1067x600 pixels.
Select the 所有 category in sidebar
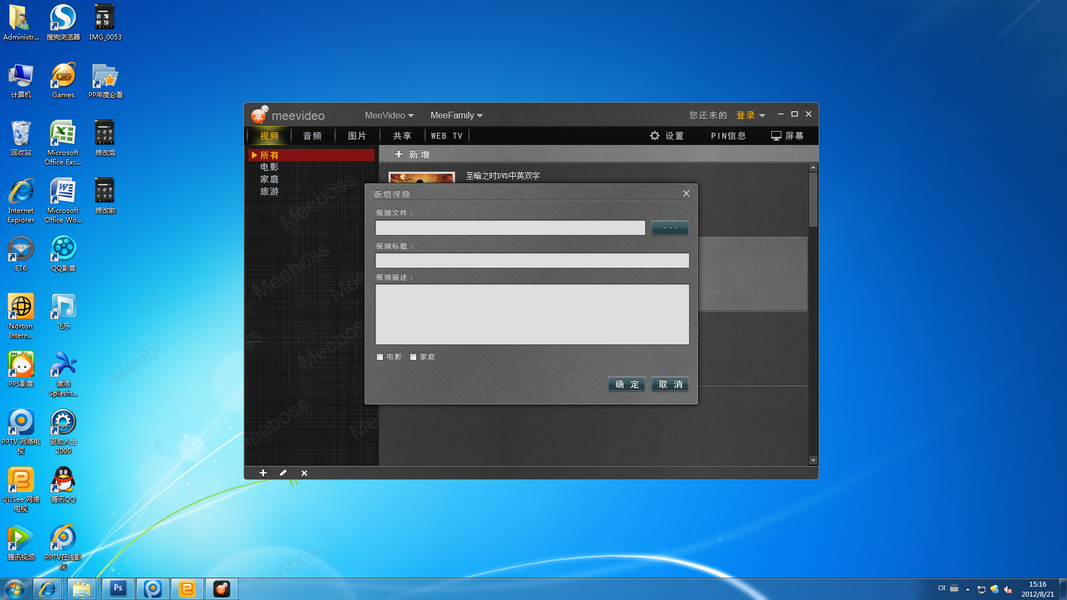tap(311, 155)
